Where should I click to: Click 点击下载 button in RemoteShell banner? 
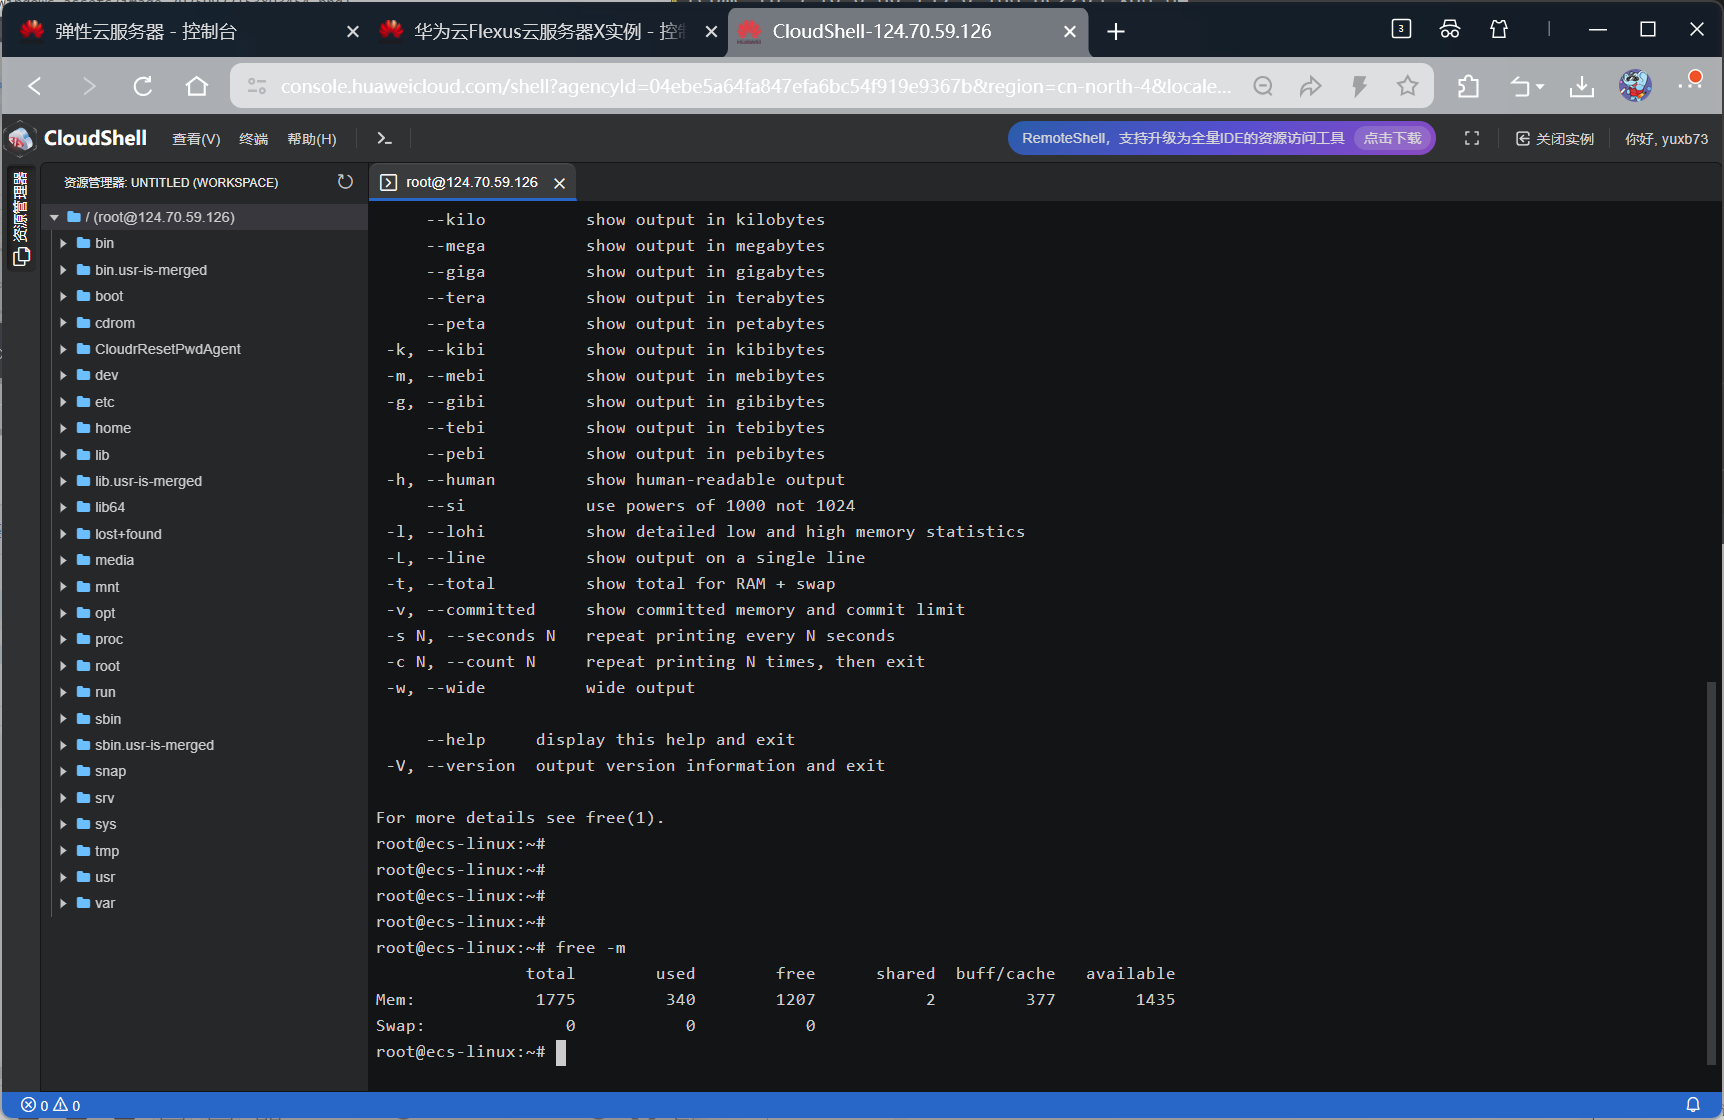click(x=1392, y=138)
